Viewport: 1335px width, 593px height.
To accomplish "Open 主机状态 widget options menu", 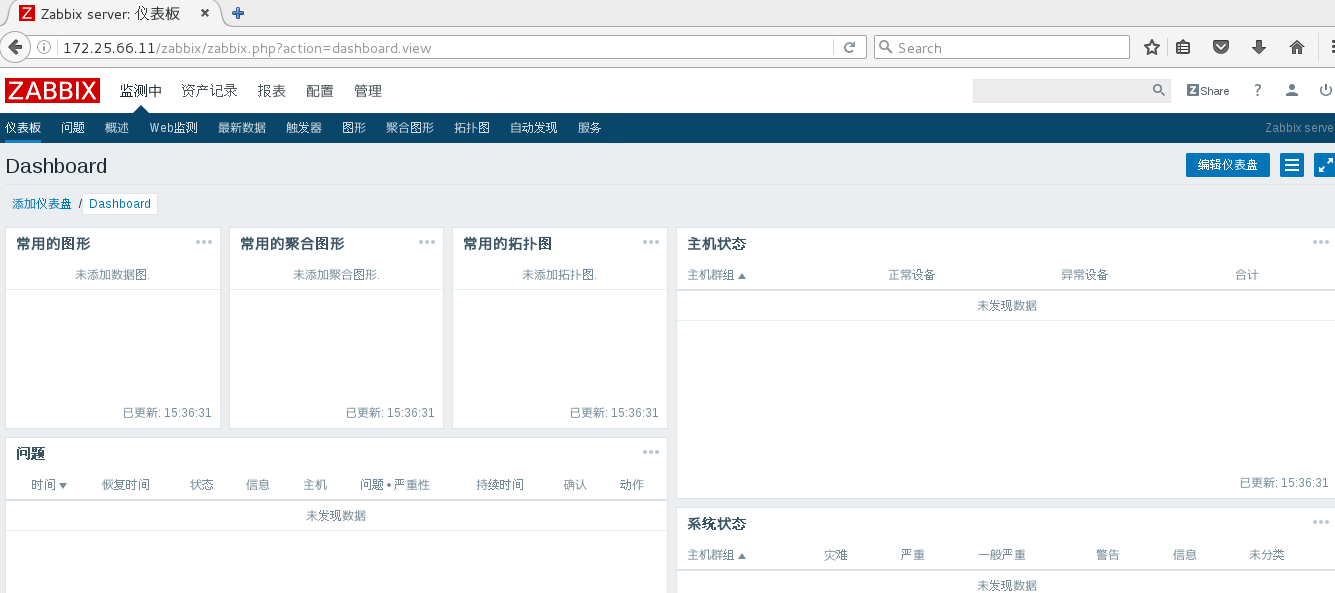I will (x=1321, y=242).
